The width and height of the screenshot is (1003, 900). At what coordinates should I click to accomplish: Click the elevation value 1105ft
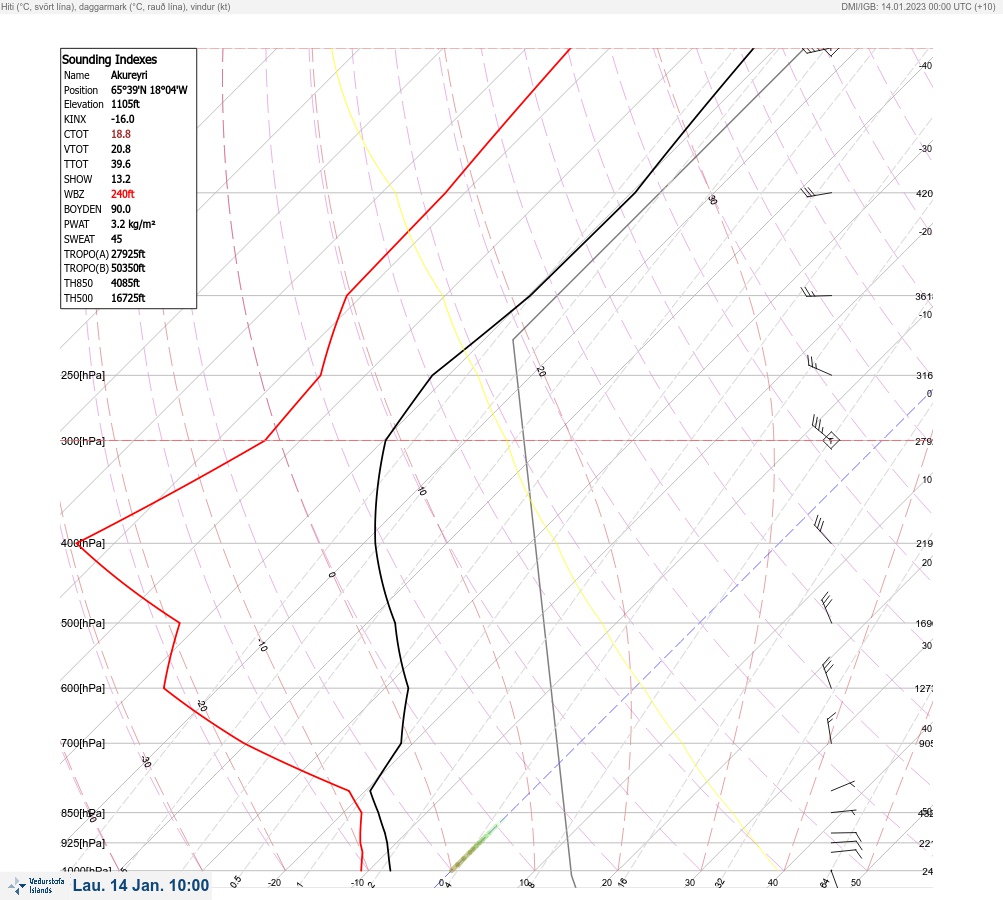click(125, 104)
